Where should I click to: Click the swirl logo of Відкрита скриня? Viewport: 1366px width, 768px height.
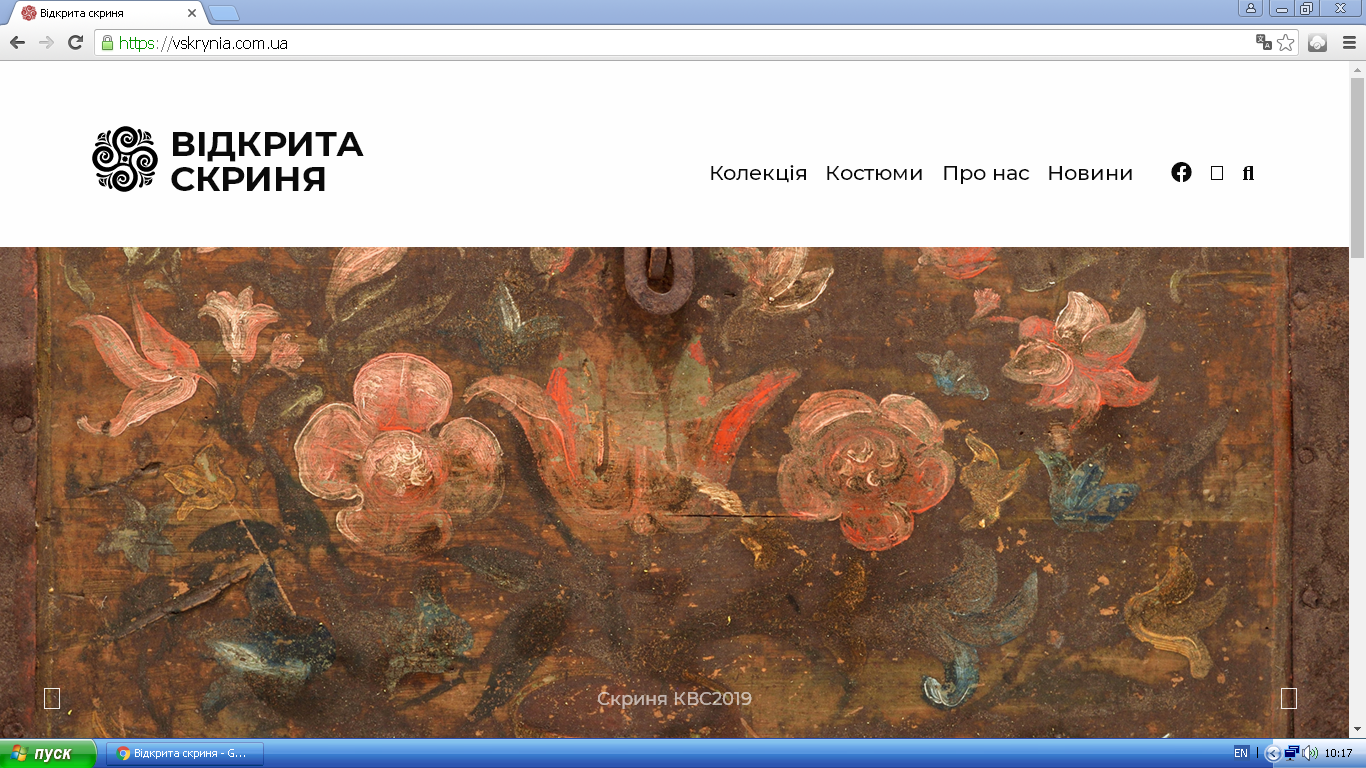(x=125, y=159)
